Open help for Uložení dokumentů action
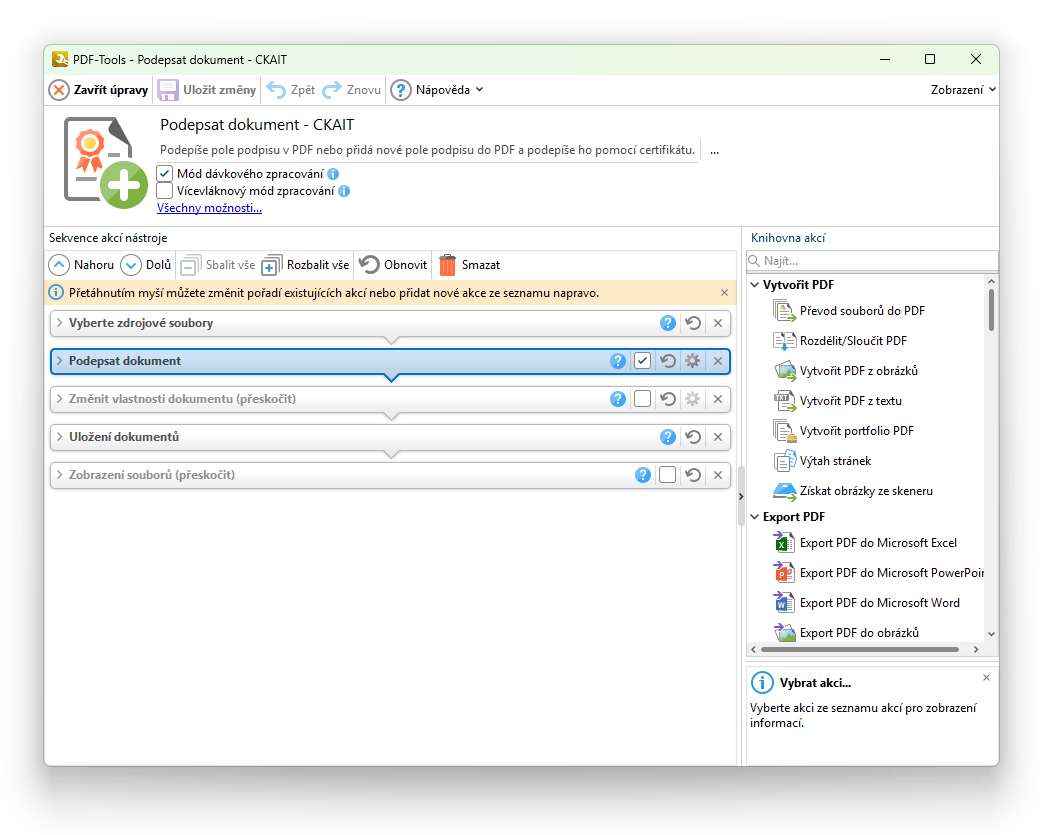Image resolution: width=1043 pixels, height=835 pixels. pyautogui.click(x=668, y=437)
